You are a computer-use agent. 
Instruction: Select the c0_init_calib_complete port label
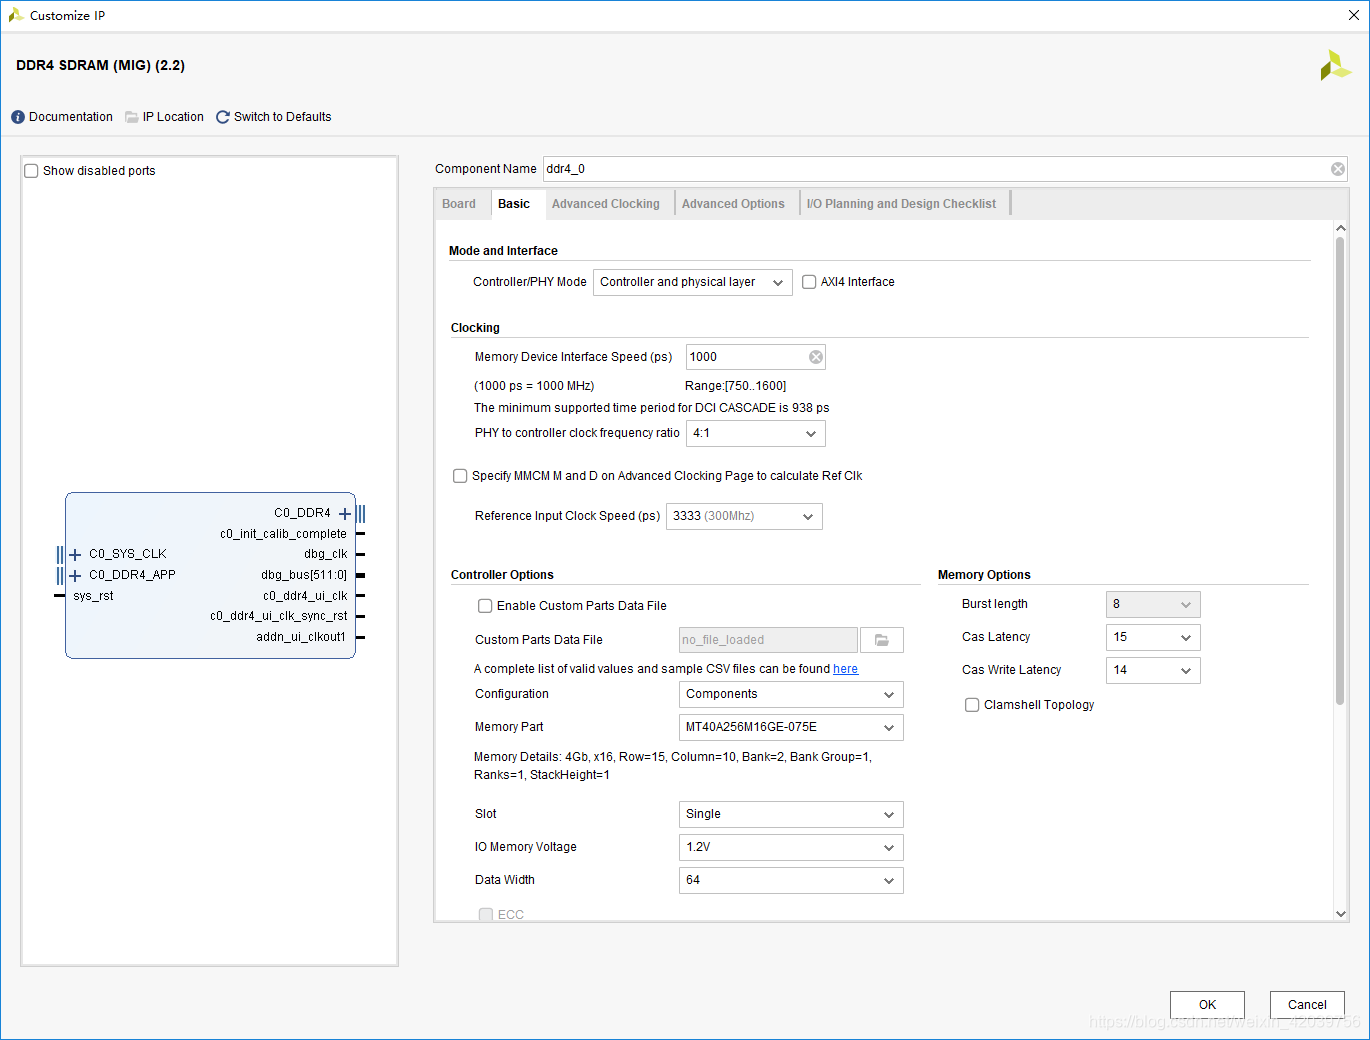tap(283, 534)
